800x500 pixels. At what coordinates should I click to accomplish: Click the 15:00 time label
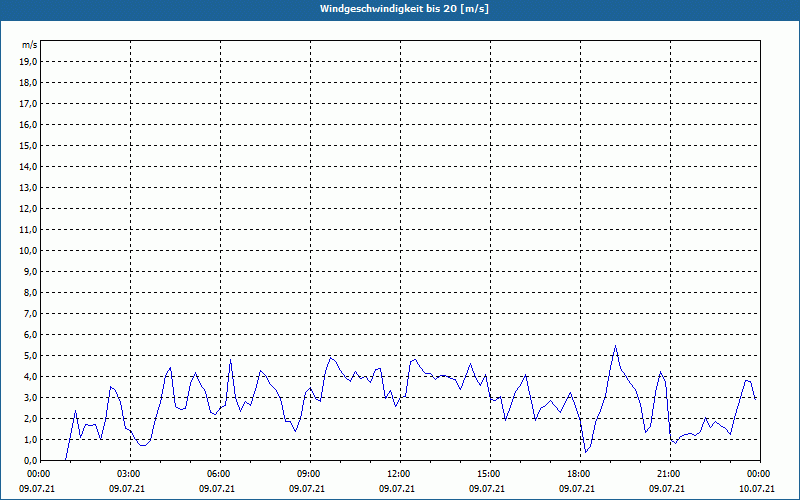[490, 474]
